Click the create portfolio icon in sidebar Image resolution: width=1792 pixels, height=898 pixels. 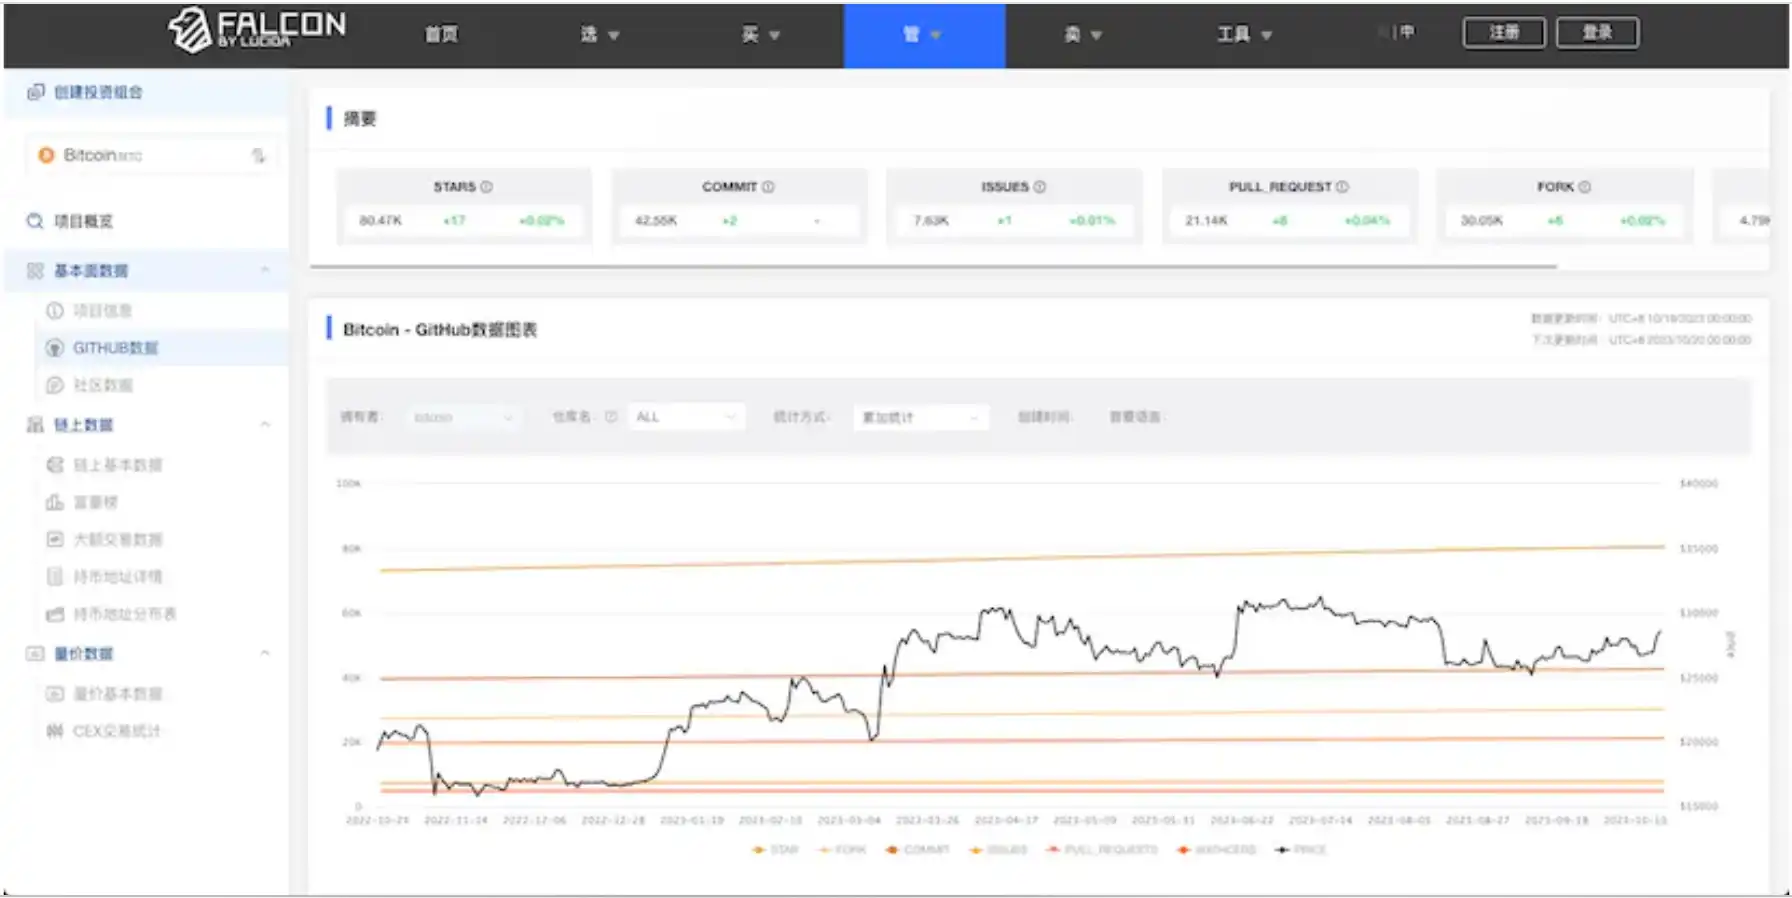[x=36, y=92]
